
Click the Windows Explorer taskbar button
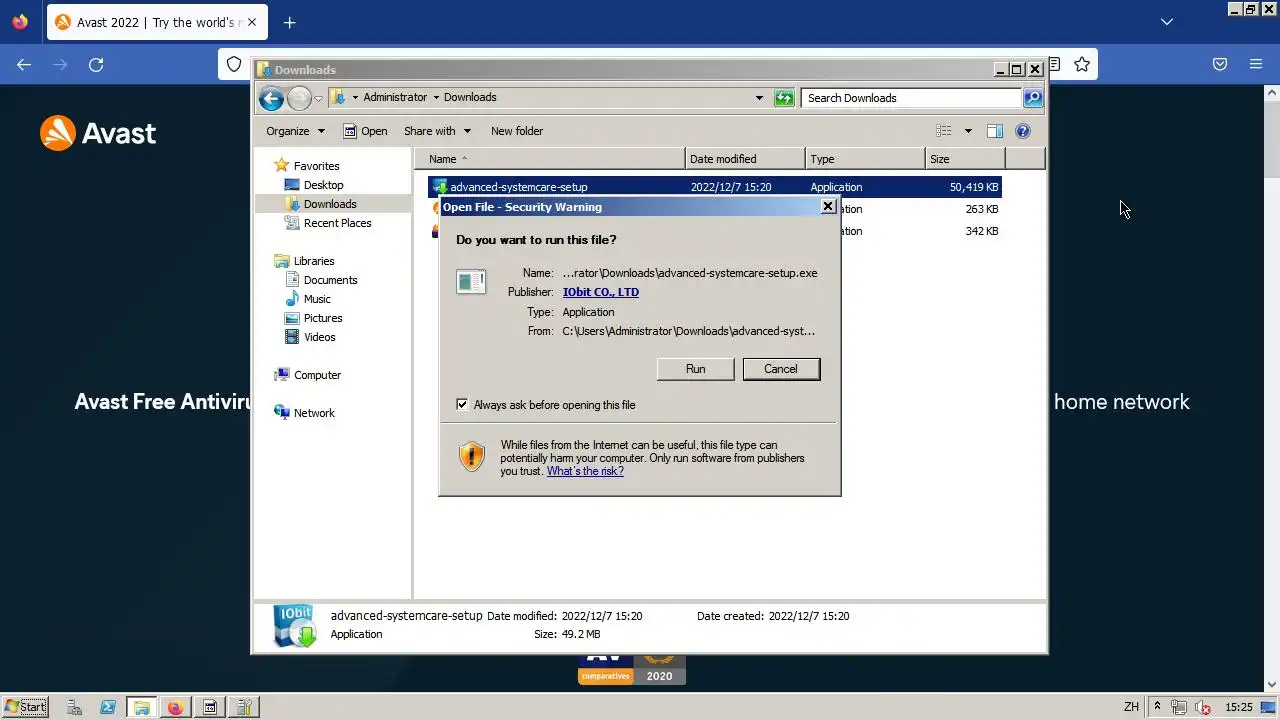pos(142,707)
